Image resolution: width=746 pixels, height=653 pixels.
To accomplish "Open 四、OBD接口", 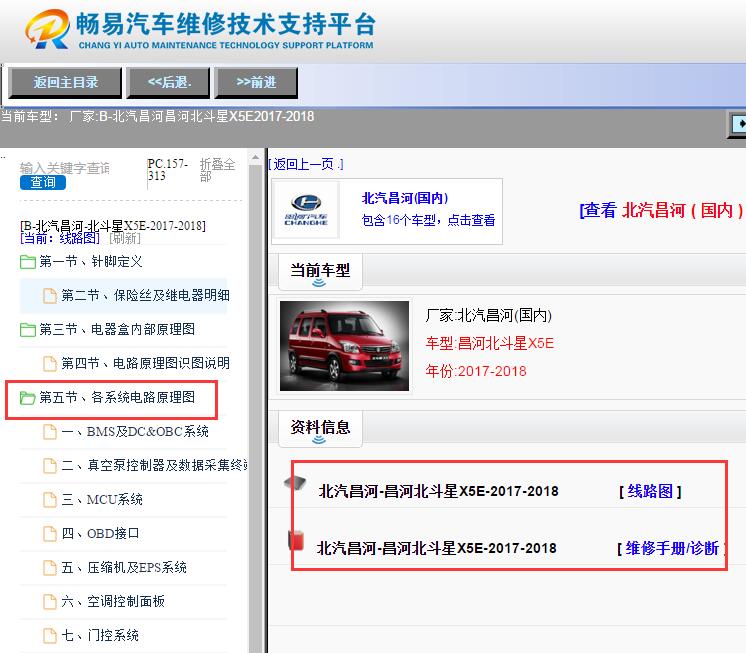I will 100,533.
